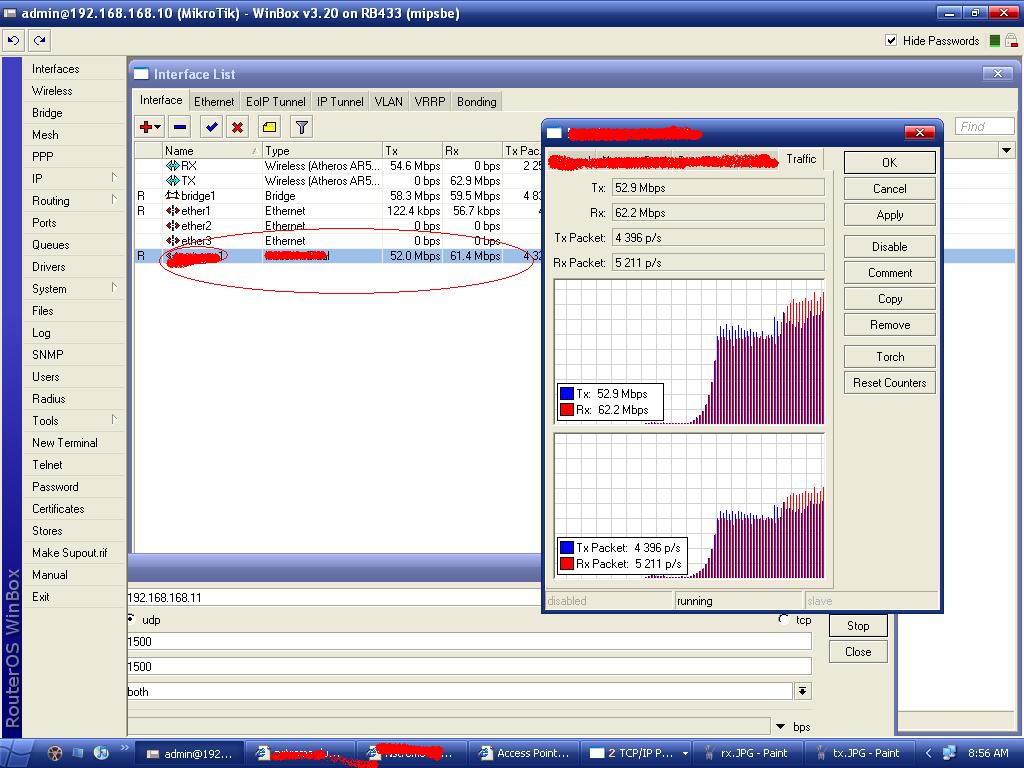Switch to the VRRP tab
The image size is (1024, 768).
[x=430, y=101]
